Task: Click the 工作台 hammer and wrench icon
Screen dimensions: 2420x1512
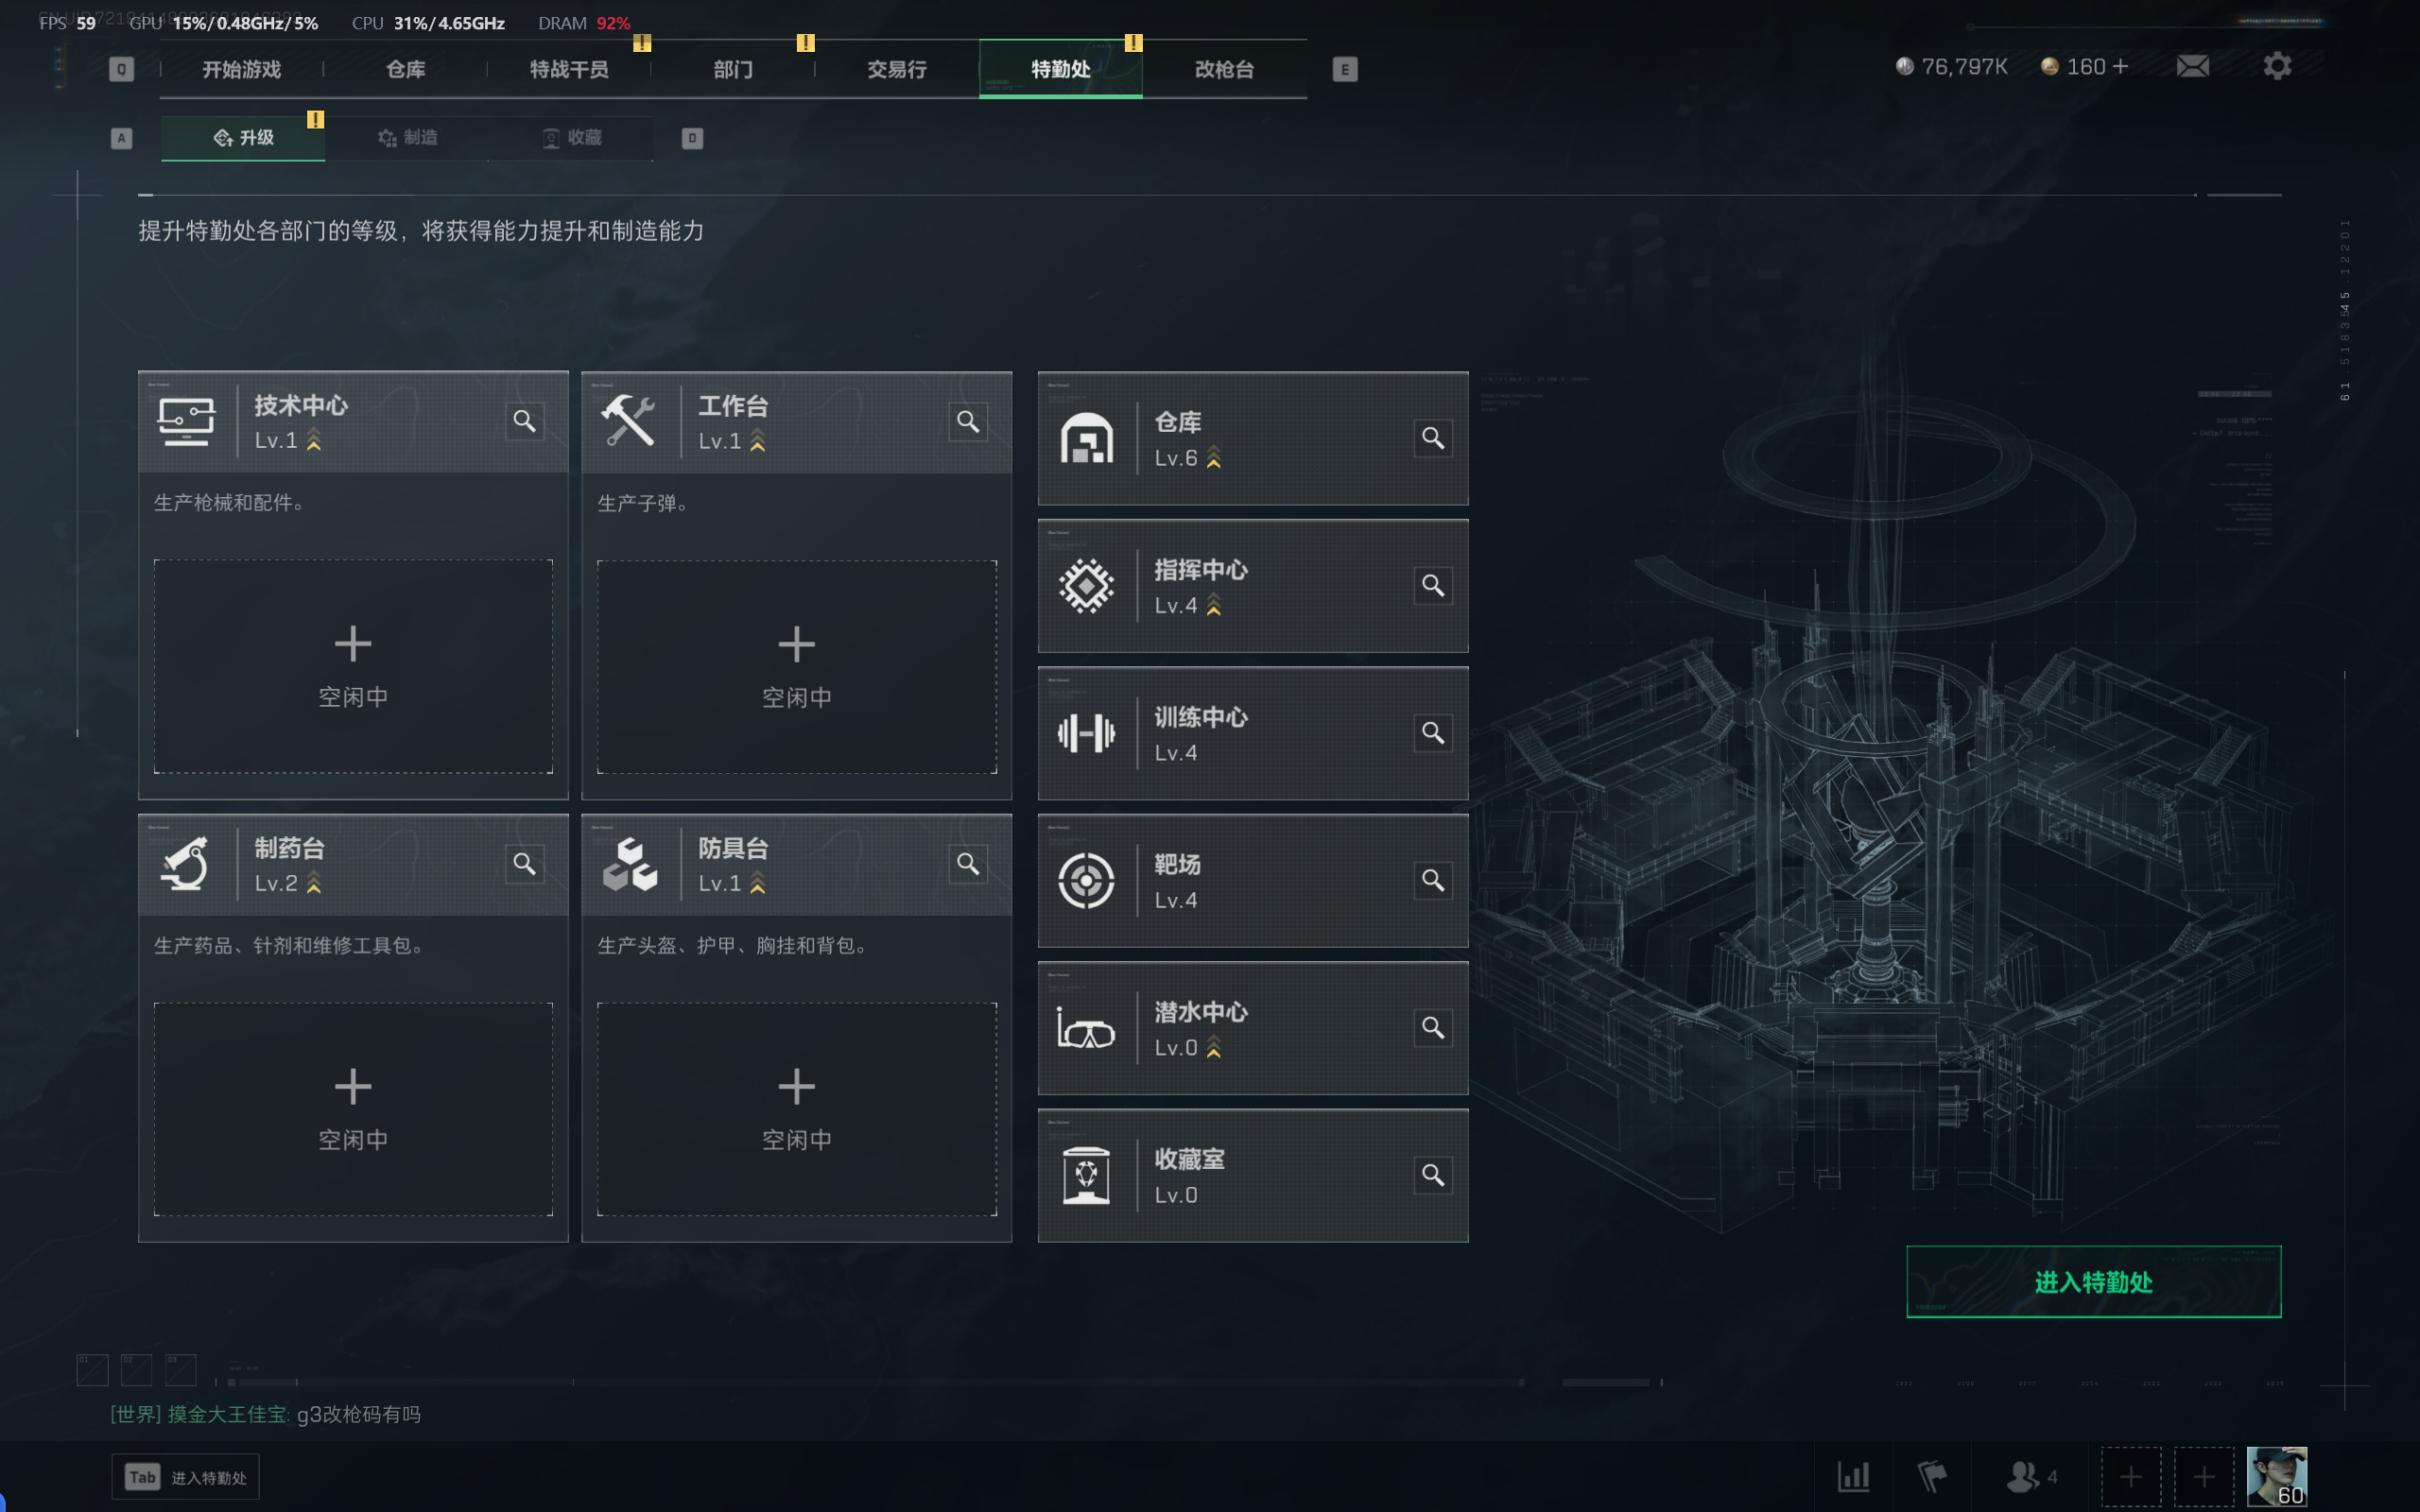Action: (x=629, y=421)
